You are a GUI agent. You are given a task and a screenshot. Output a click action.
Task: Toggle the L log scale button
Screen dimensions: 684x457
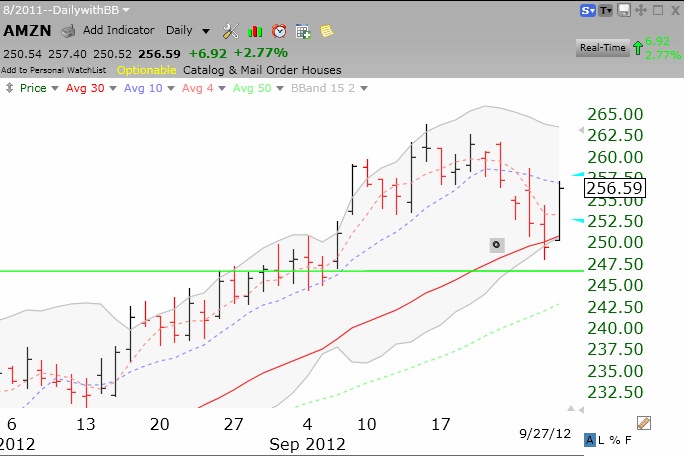pyautogui.click(x=601, y=440)
